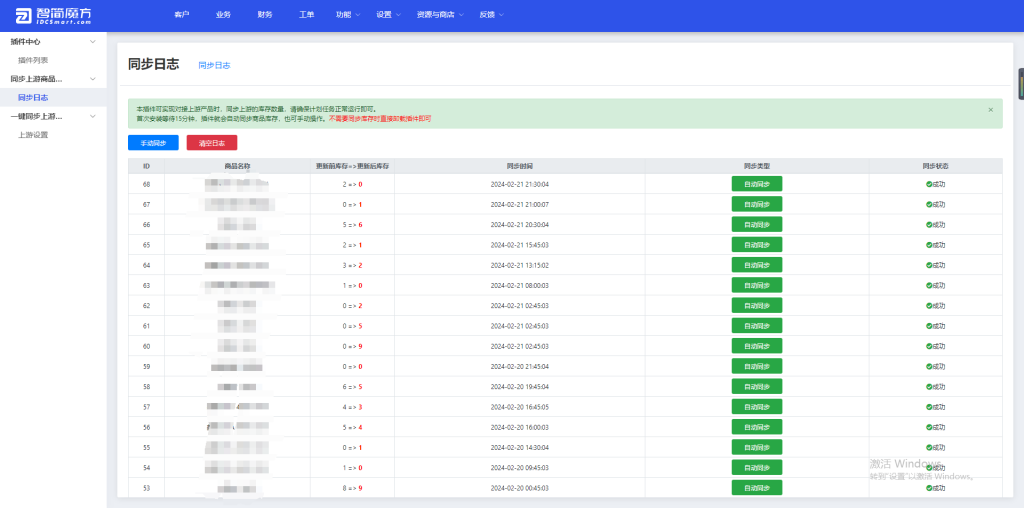This screenshot has height=508, width=1024.
Task: Click stock change '0 => 9' in row 60
Action: point(353,346)
